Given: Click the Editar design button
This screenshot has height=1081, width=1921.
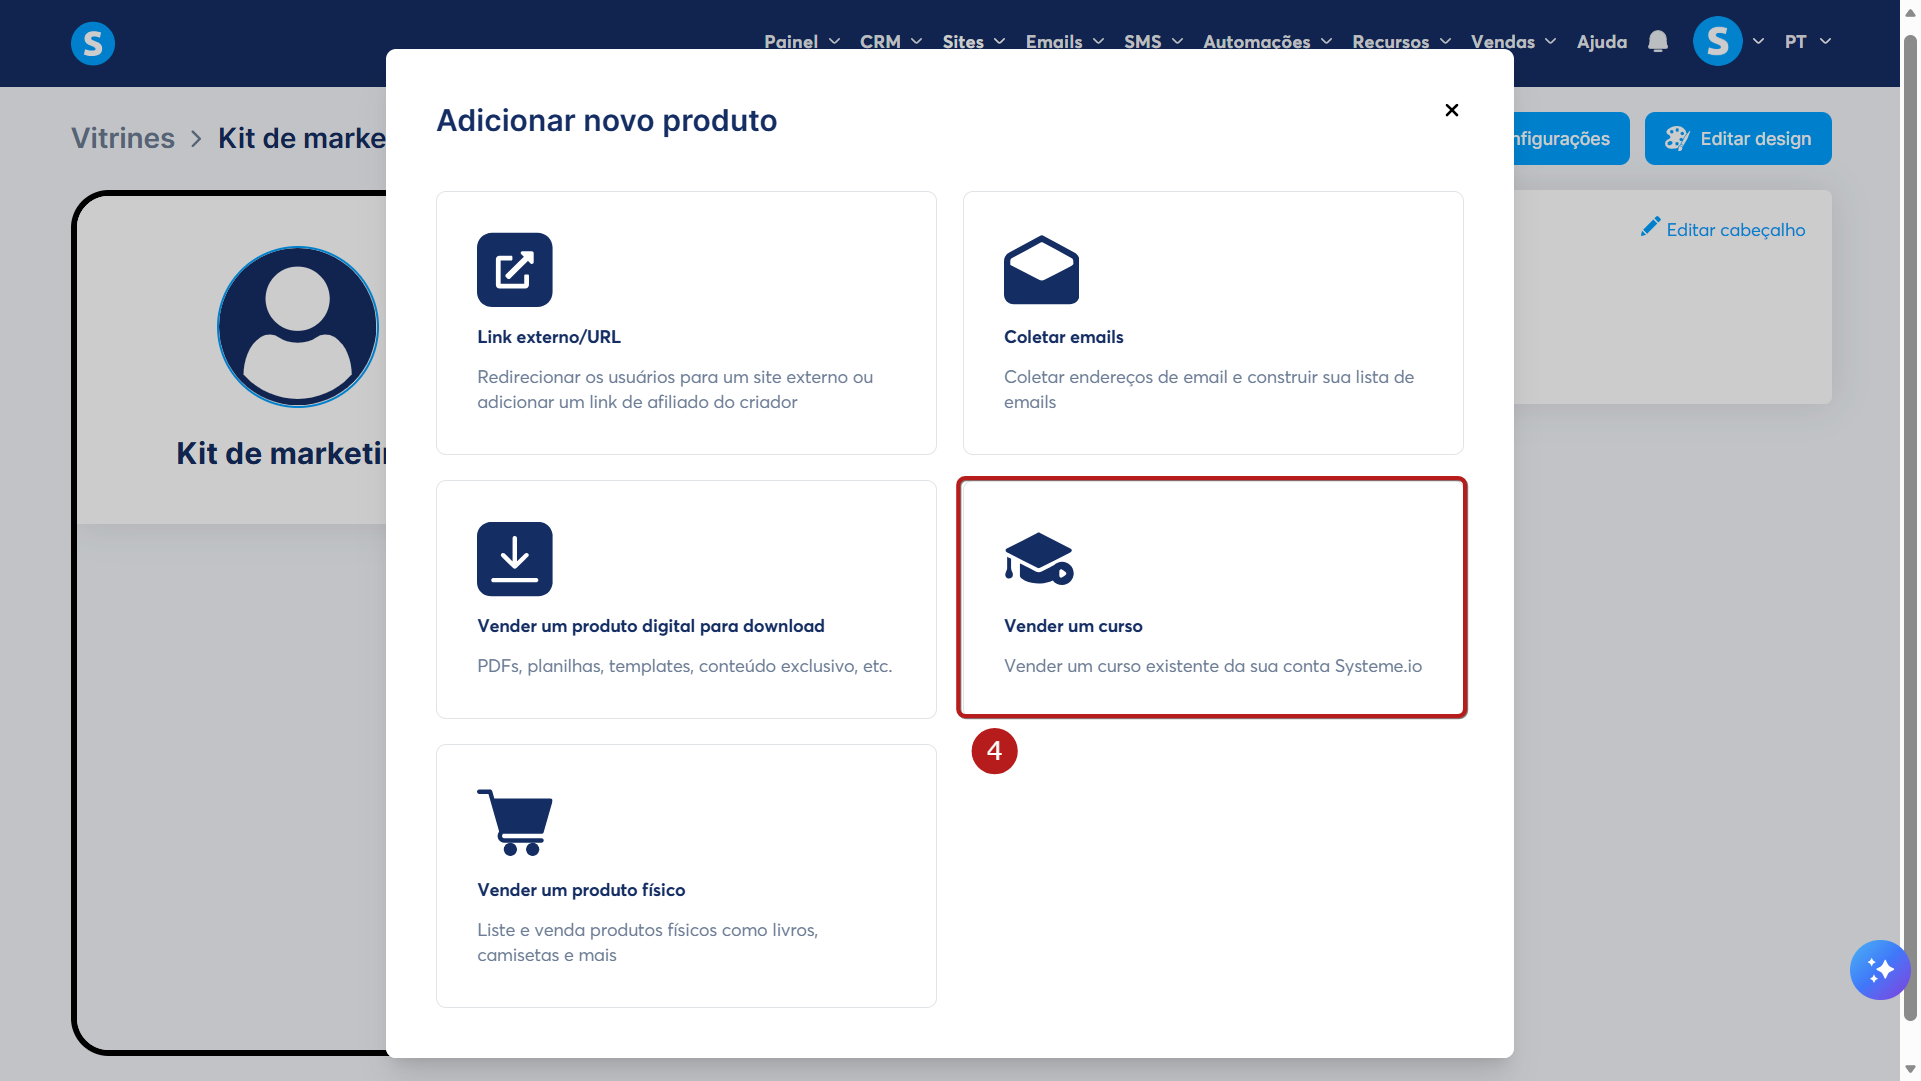Looking at the screenshot, I should point(1737,139).
